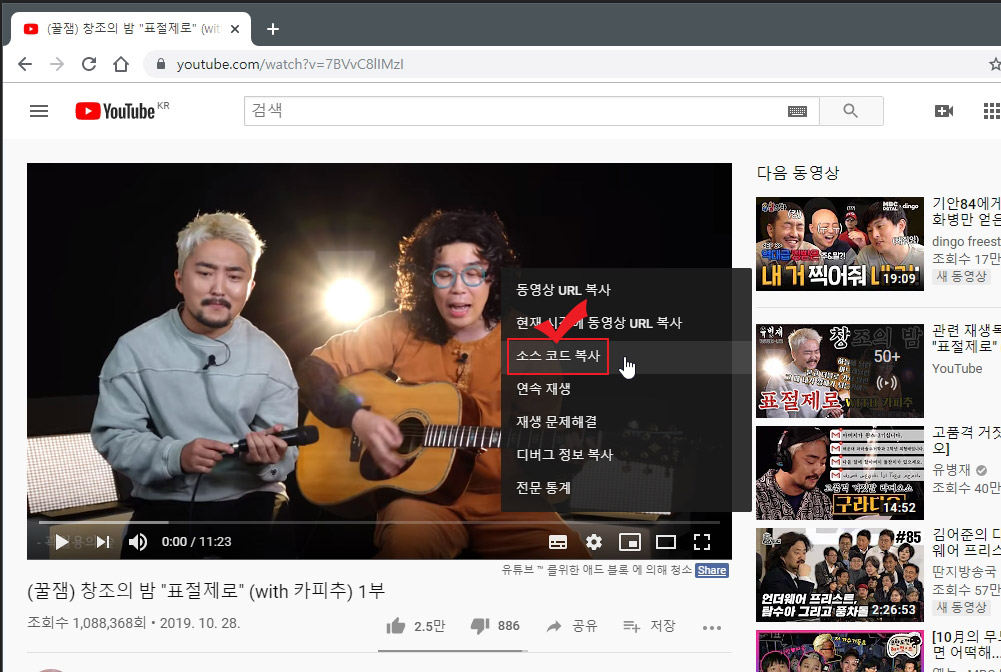This screenshot has height=672, width=1001.
Task: Choose '동영상 URL 복사' from context menu
Action: 626,290
